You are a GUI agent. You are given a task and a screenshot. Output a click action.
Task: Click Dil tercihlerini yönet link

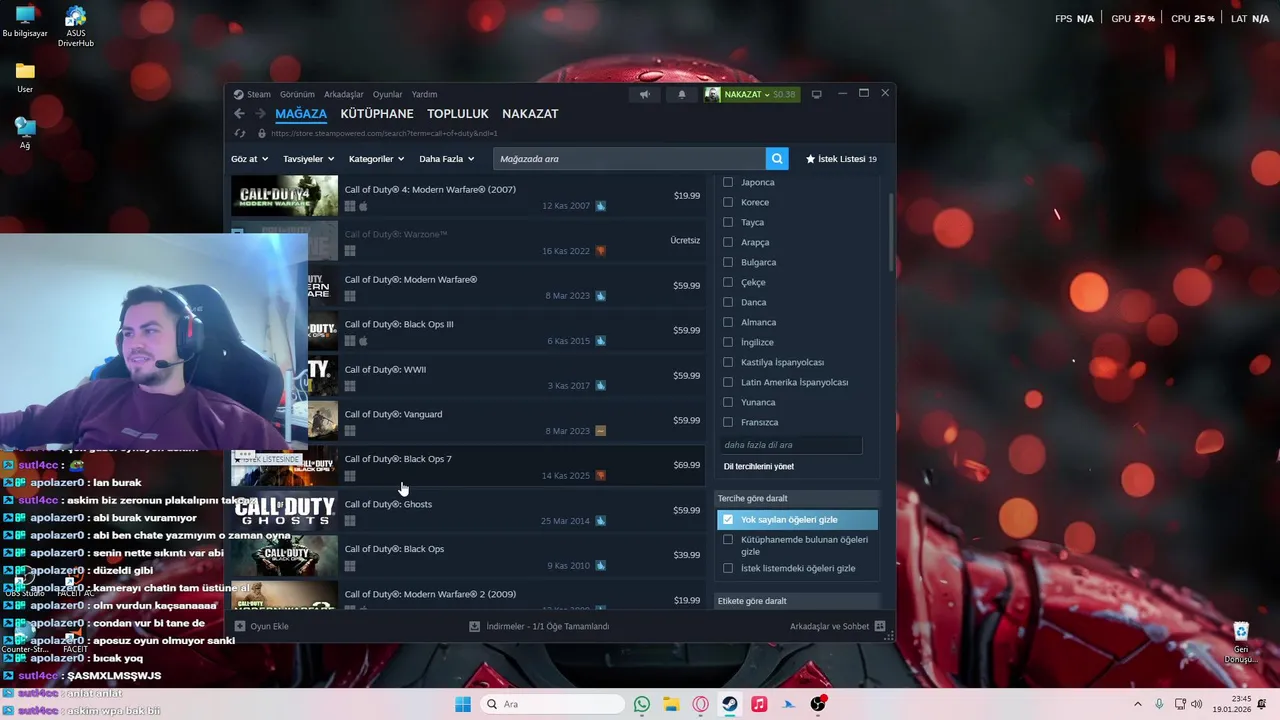(x=759, y=466)
